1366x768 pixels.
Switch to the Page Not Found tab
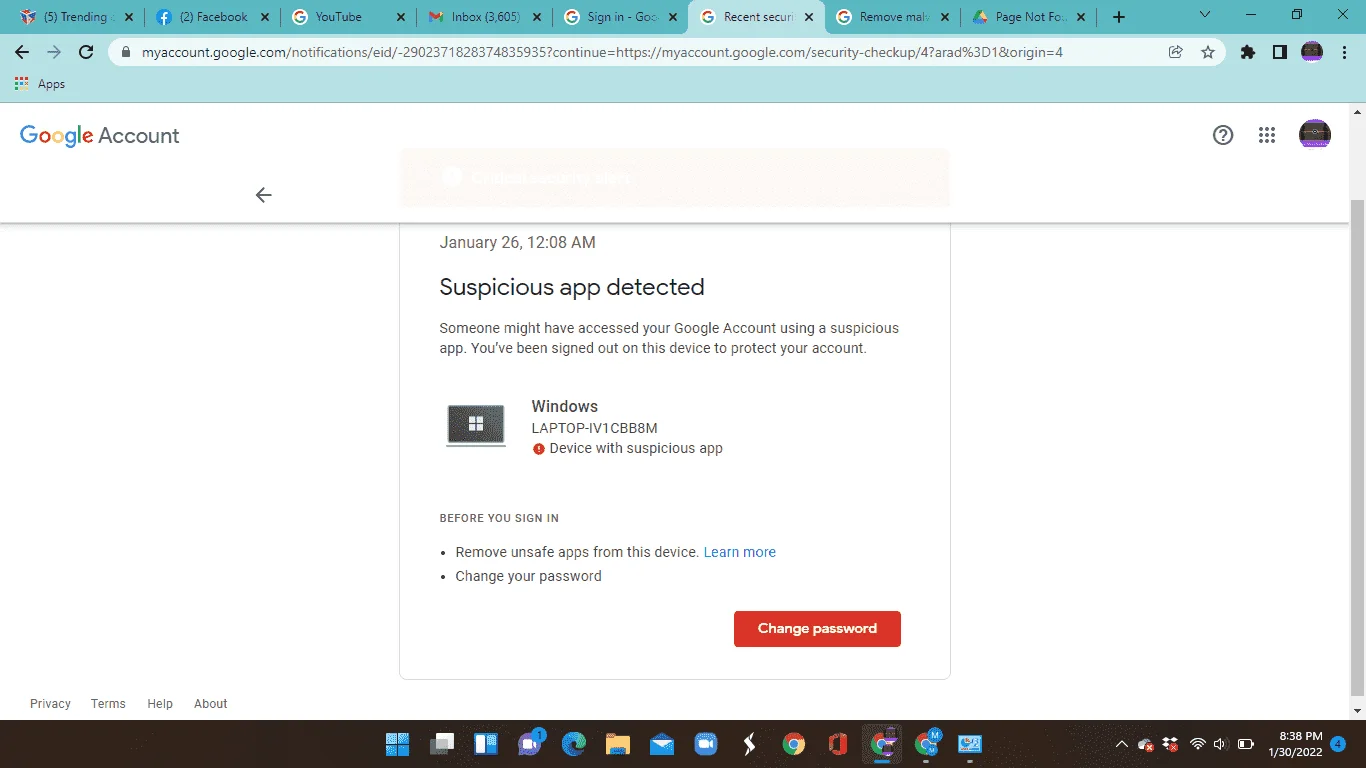point(1028,17)
